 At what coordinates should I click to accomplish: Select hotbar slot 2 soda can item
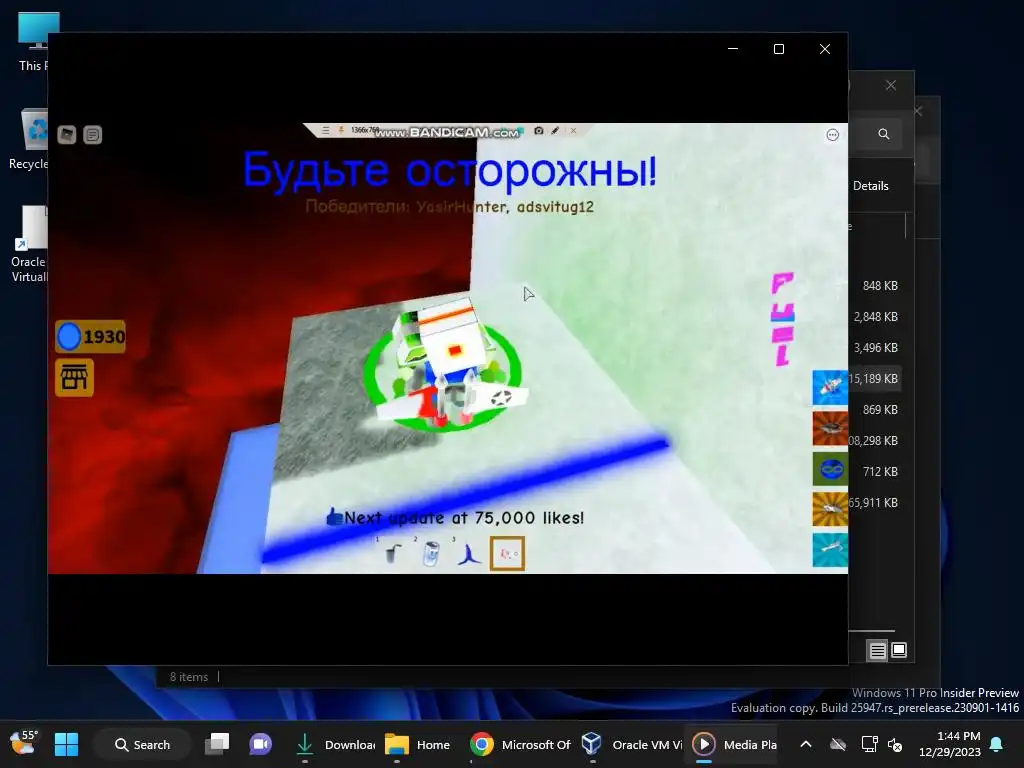[x=431, y=553]
